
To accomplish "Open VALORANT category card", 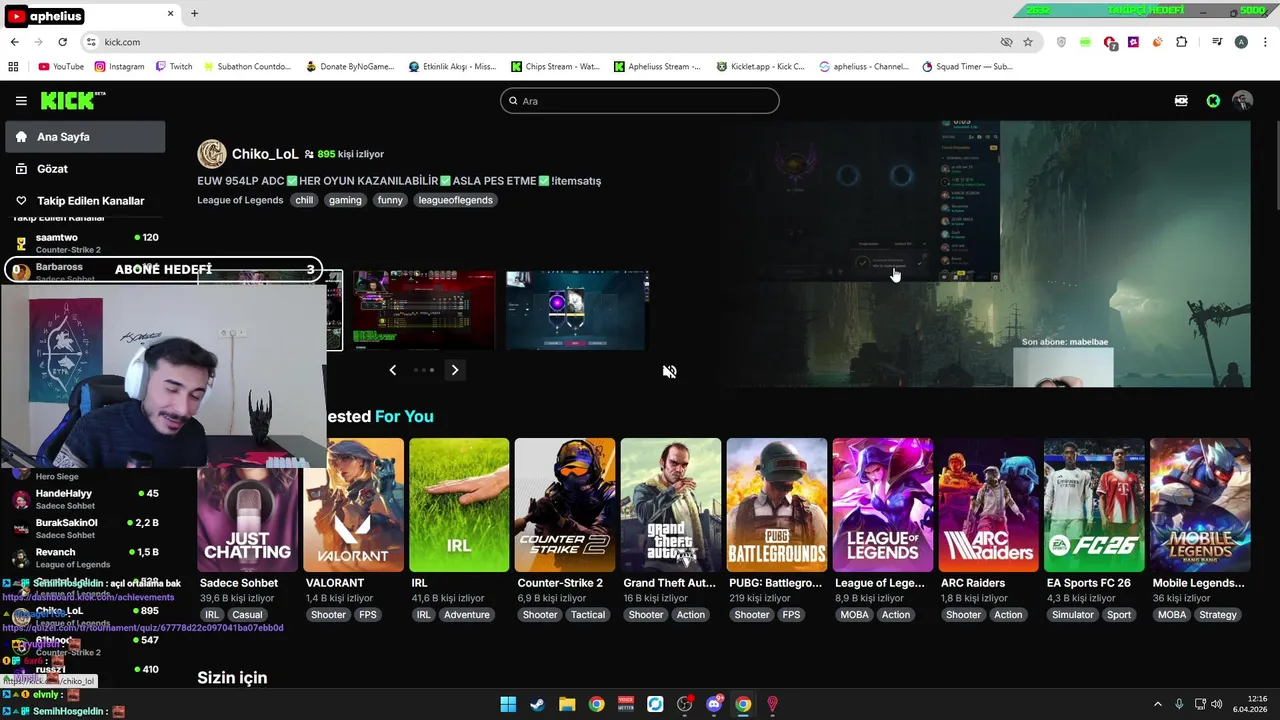I will coord(353,505).
